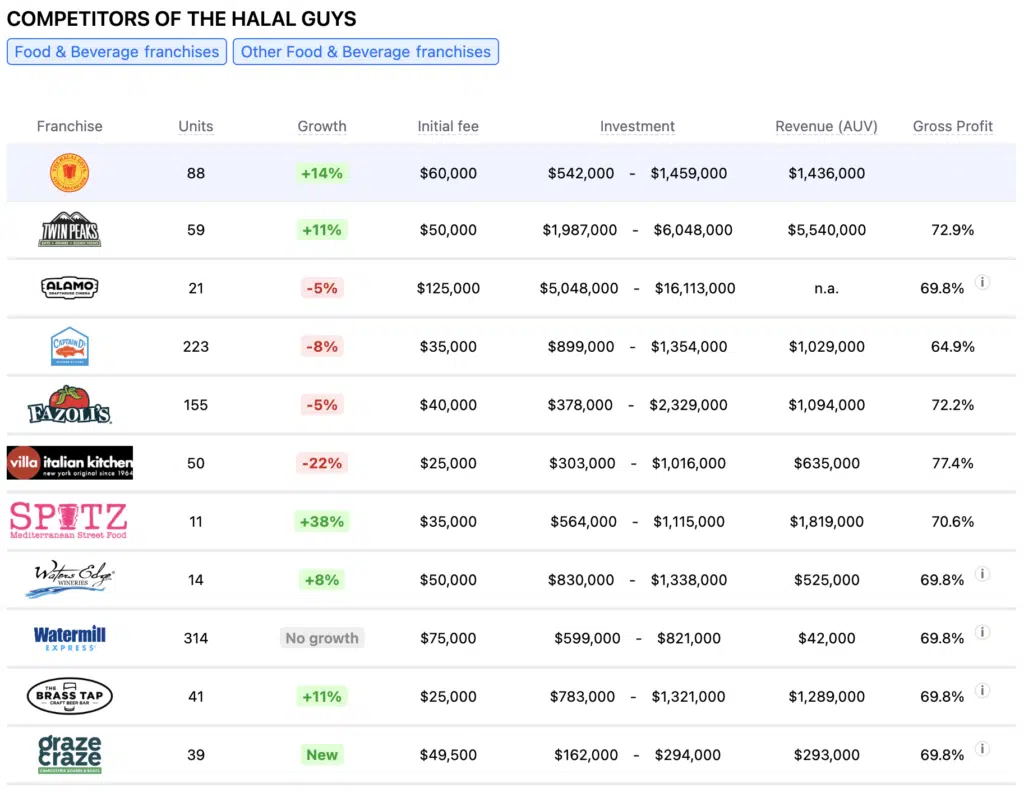
Task: Click The Halal Guys logo
Action: coord(69,173)
